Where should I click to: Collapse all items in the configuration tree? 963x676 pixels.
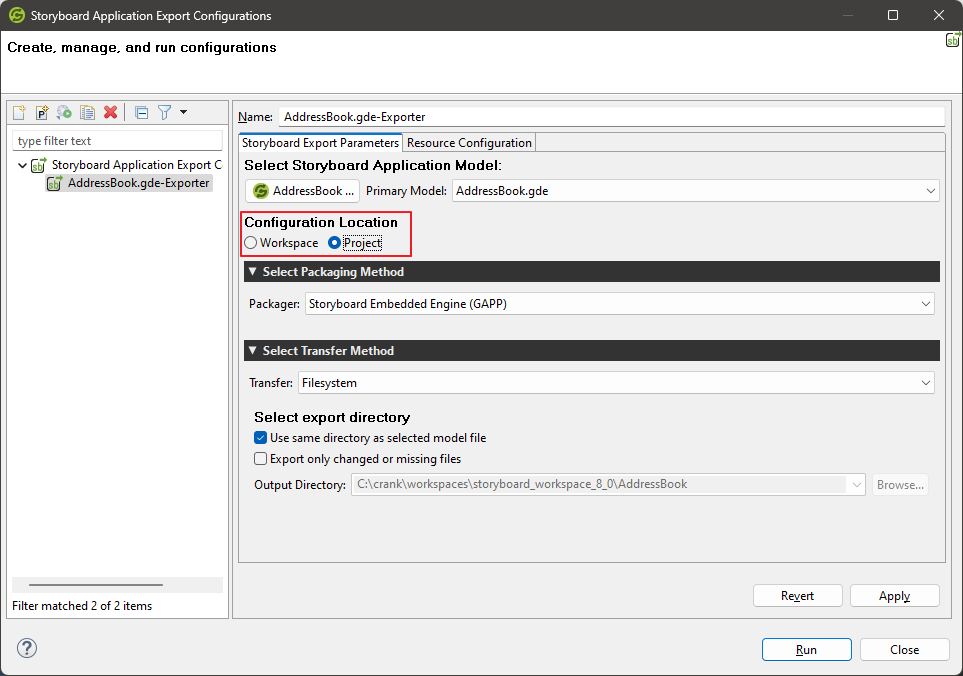[x=141, y=112]
